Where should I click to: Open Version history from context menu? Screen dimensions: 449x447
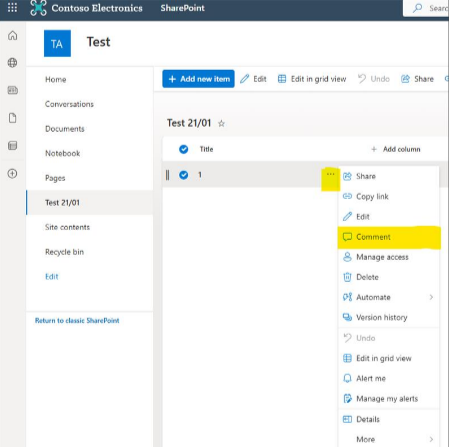tap(389, 317)
